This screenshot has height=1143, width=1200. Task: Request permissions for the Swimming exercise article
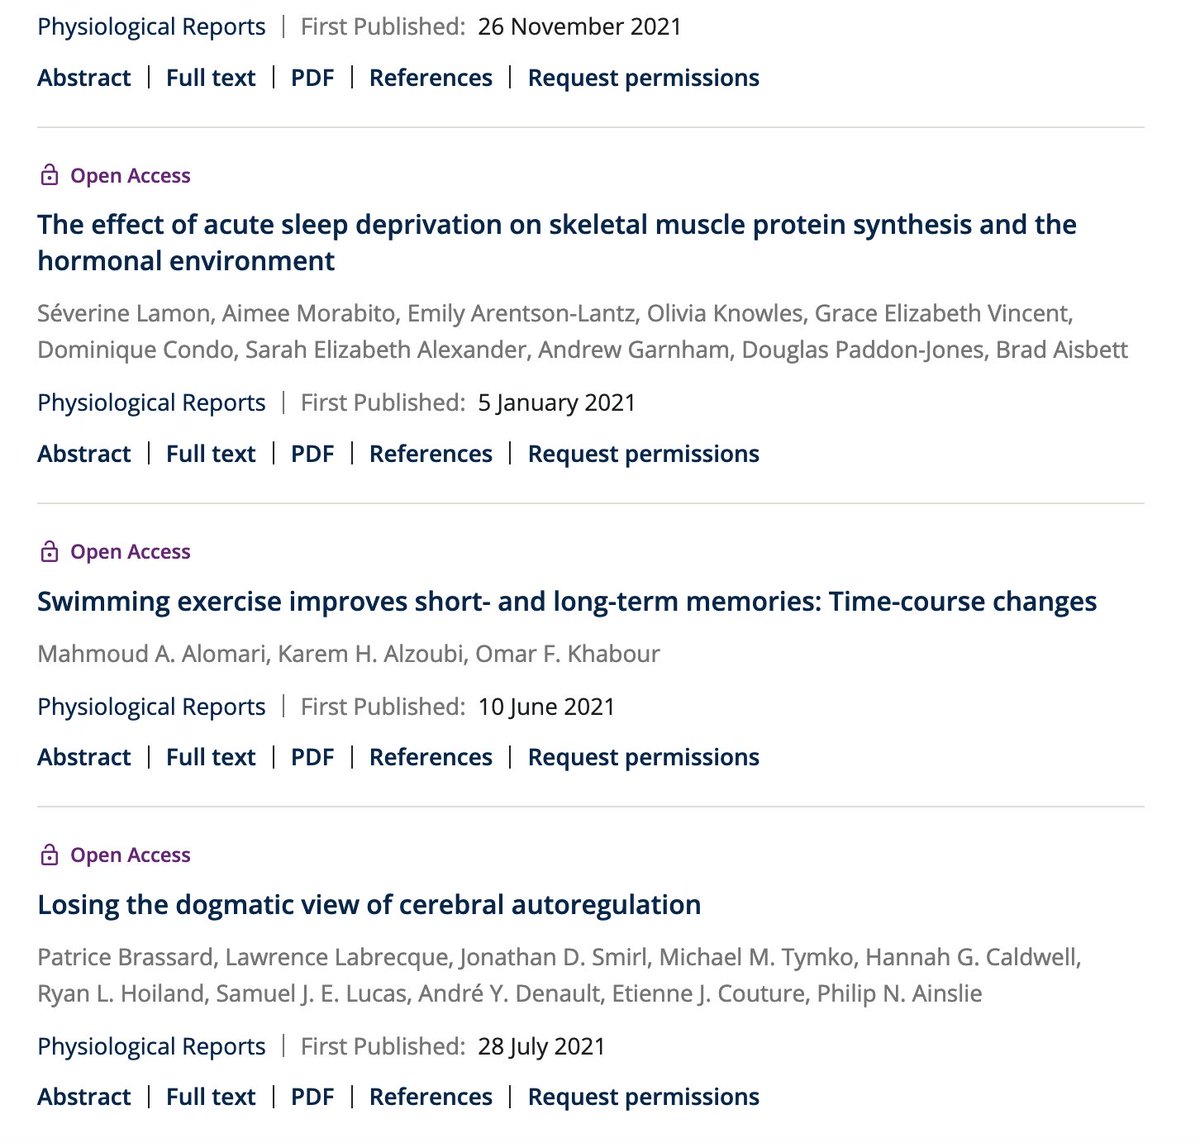644,757
